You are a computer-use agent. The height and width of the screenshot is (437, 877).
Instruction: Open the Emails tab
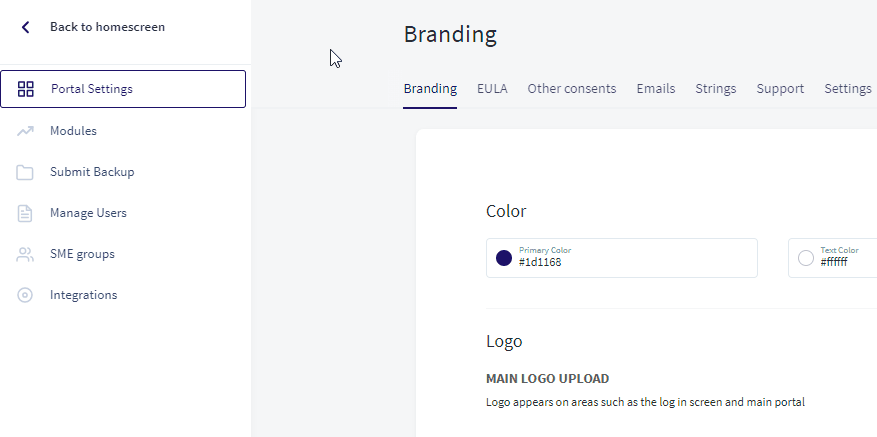(656, 89)
